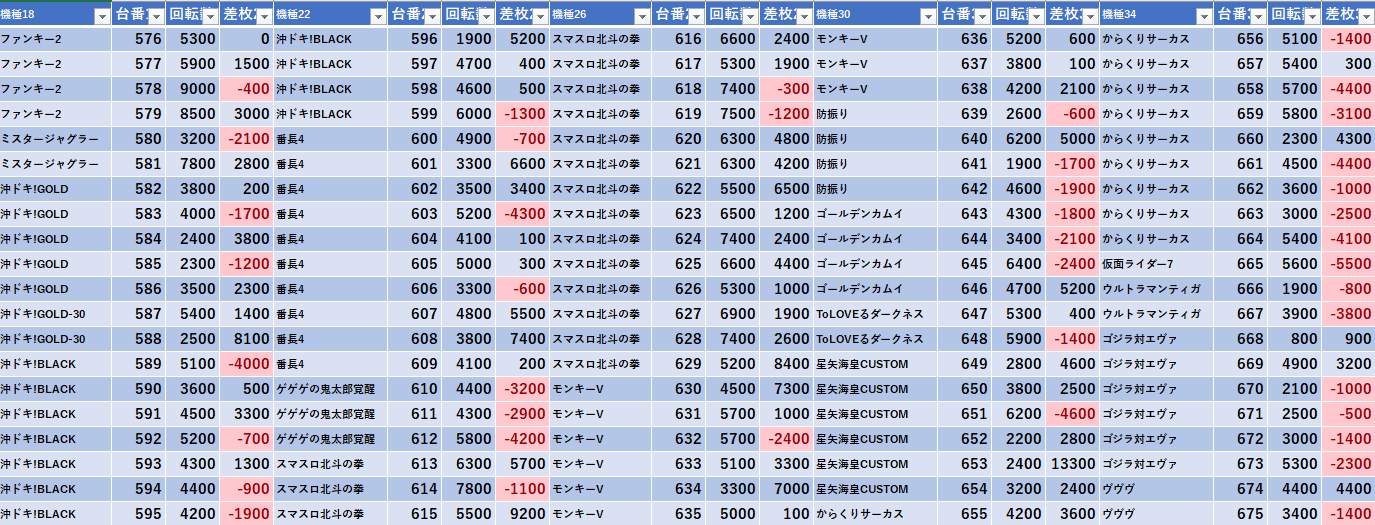Open the 機種18 column filter dropdown
Screen dimensions: 1375x525
(x=102, y=16)
